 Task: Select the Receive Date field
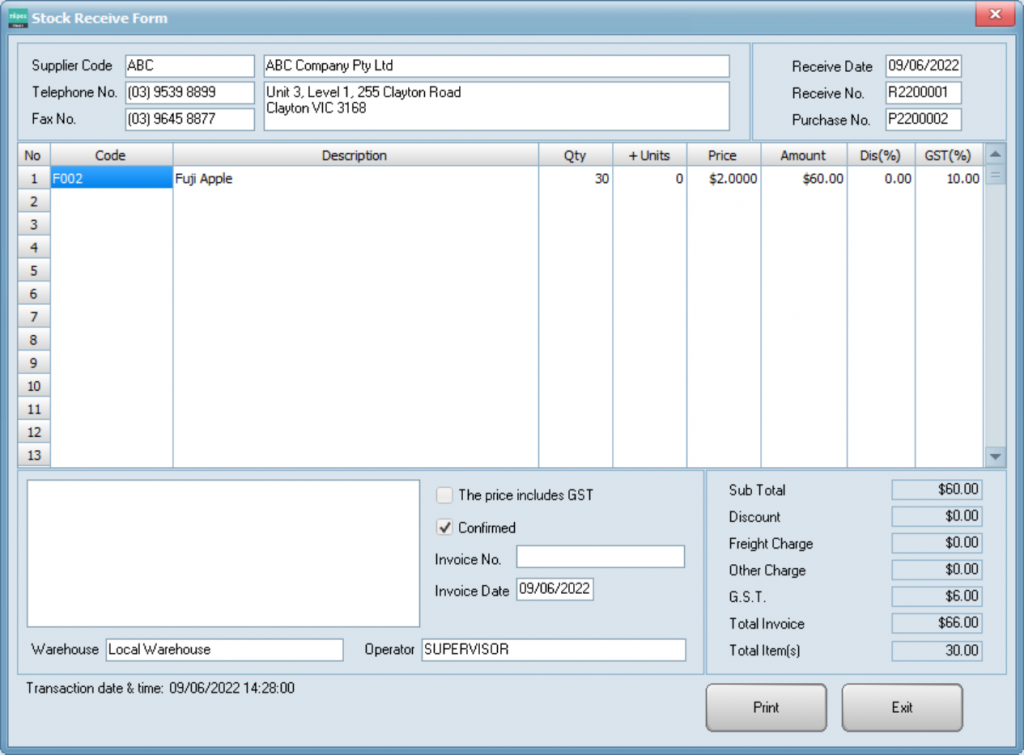point(922,66)
